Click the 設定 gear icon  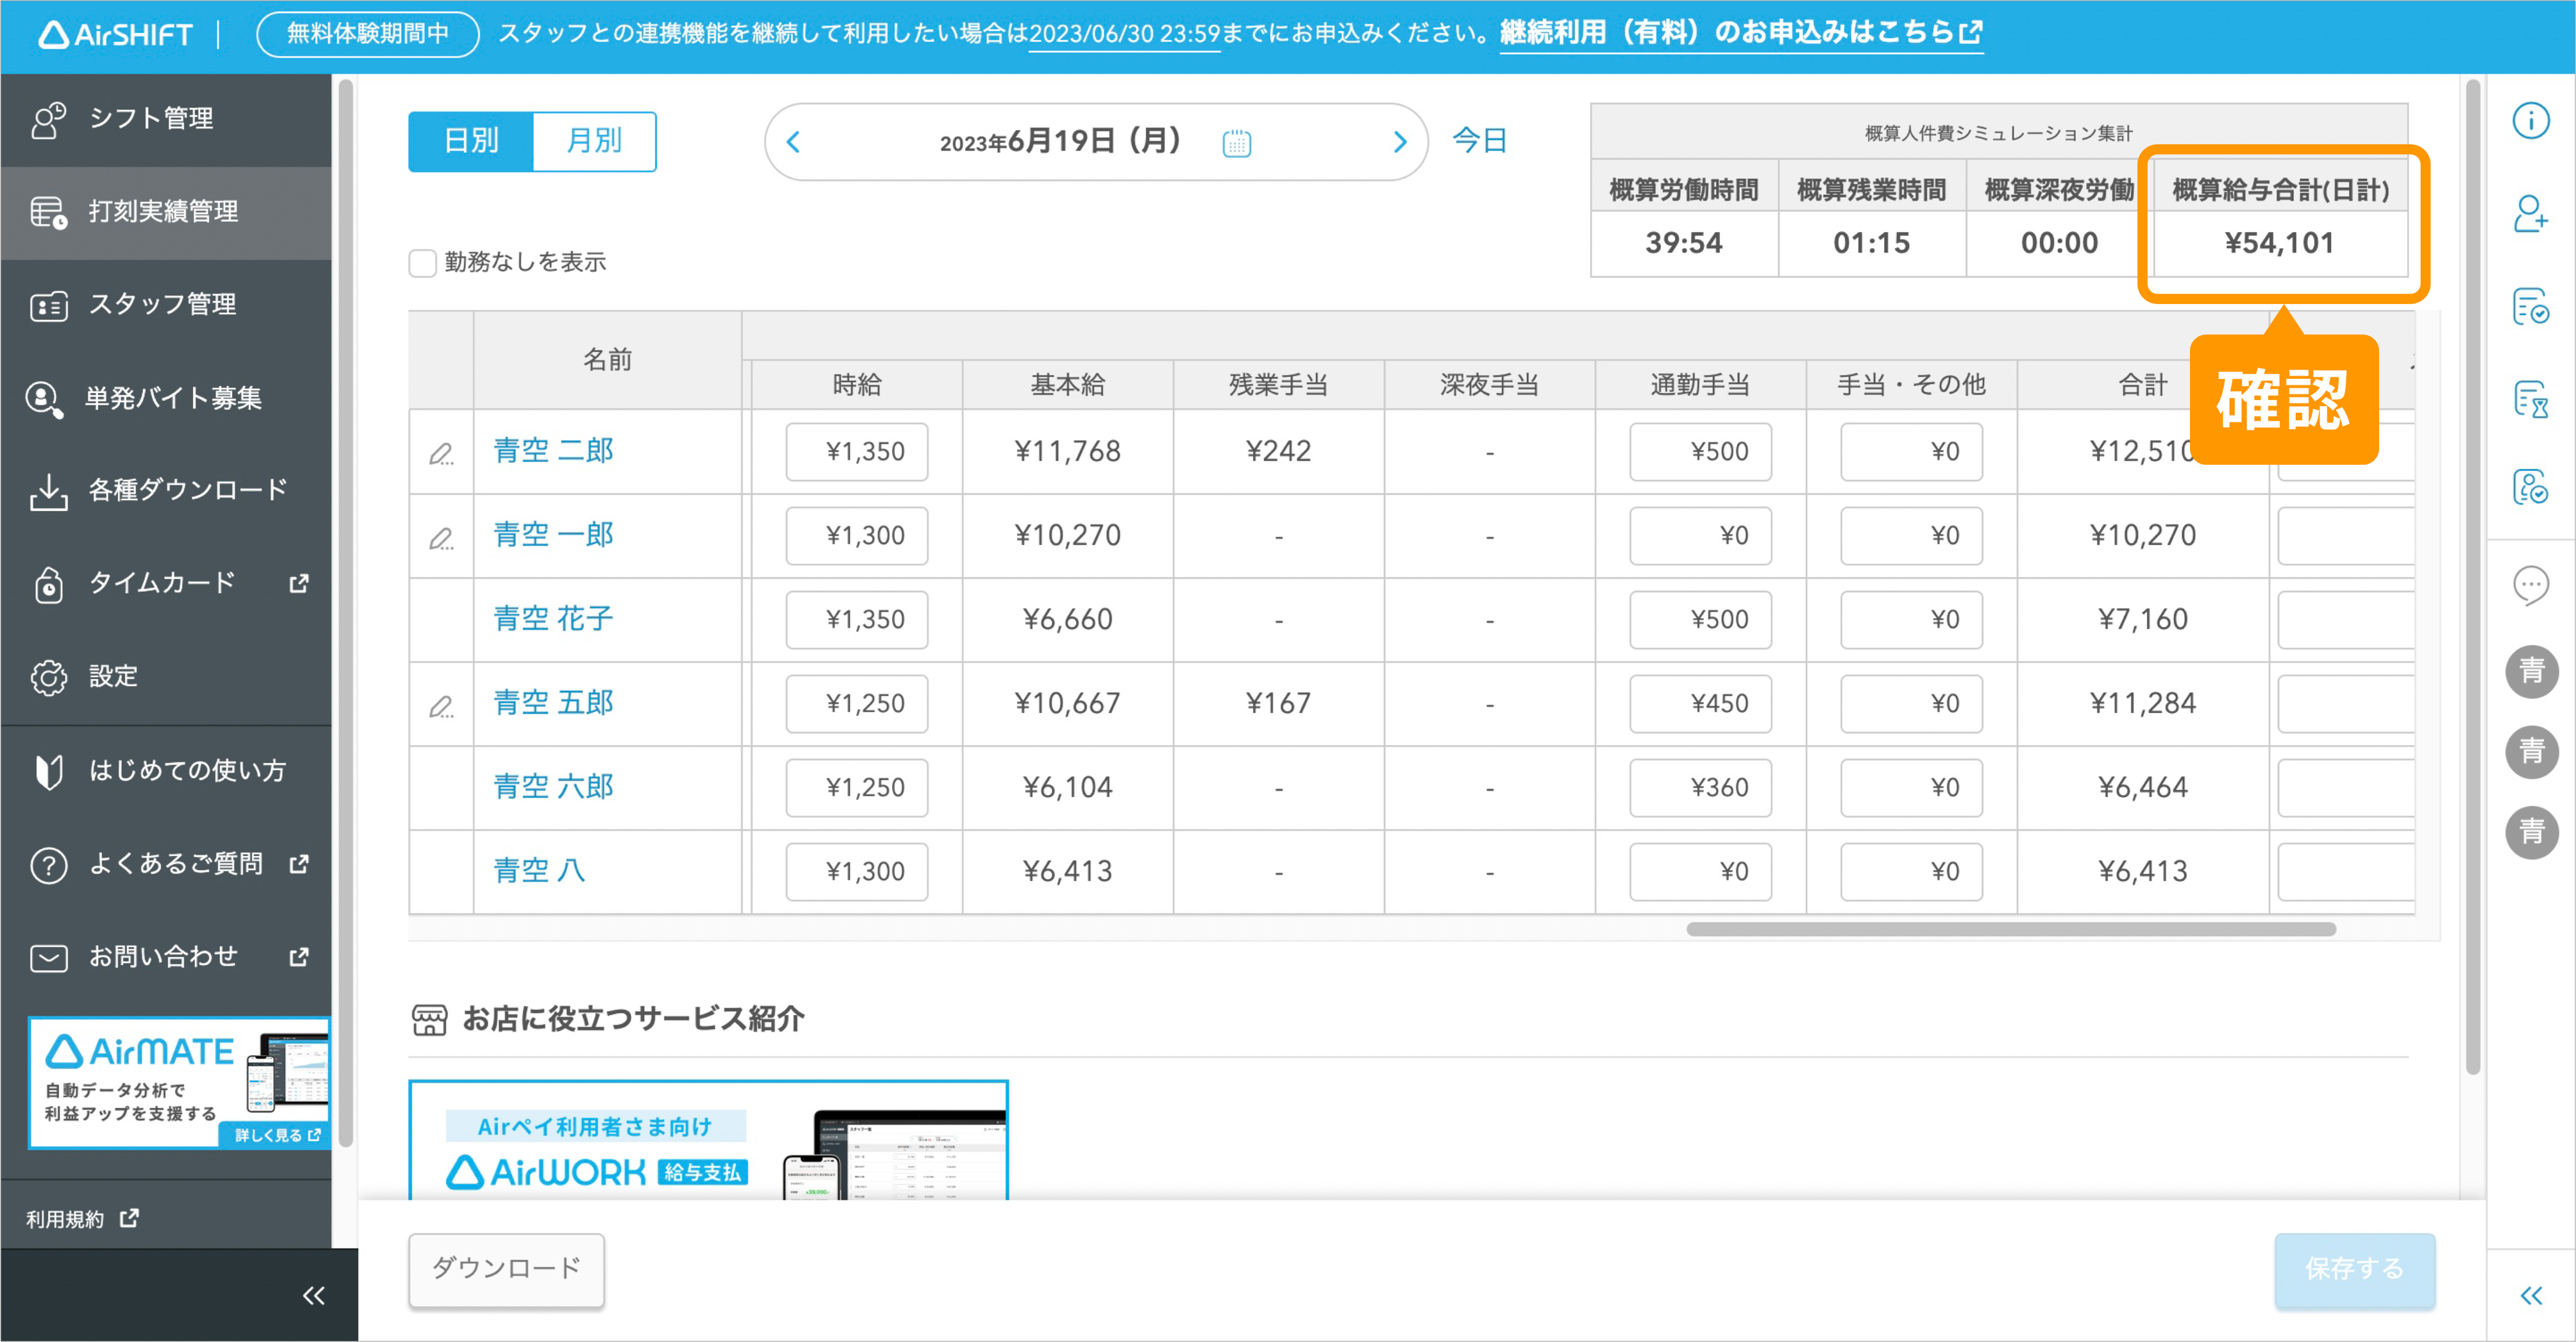pyautogui.click(x=48, y=677)
